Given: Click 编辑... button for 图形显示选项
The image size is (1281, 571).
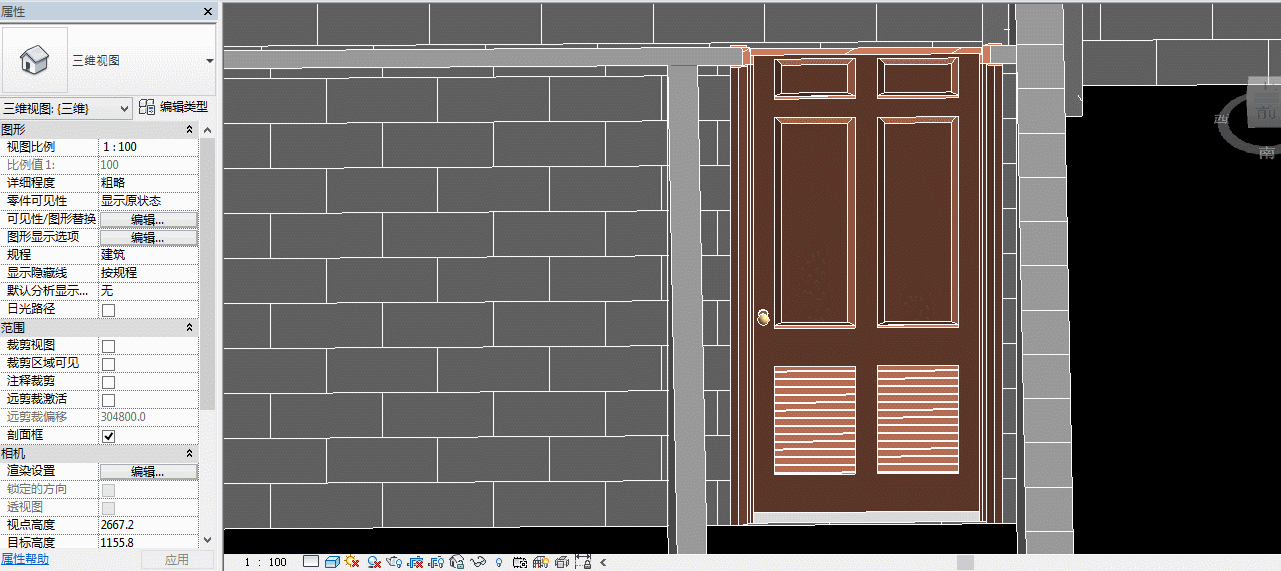Looking at the screenshot, I should [148, 237].
